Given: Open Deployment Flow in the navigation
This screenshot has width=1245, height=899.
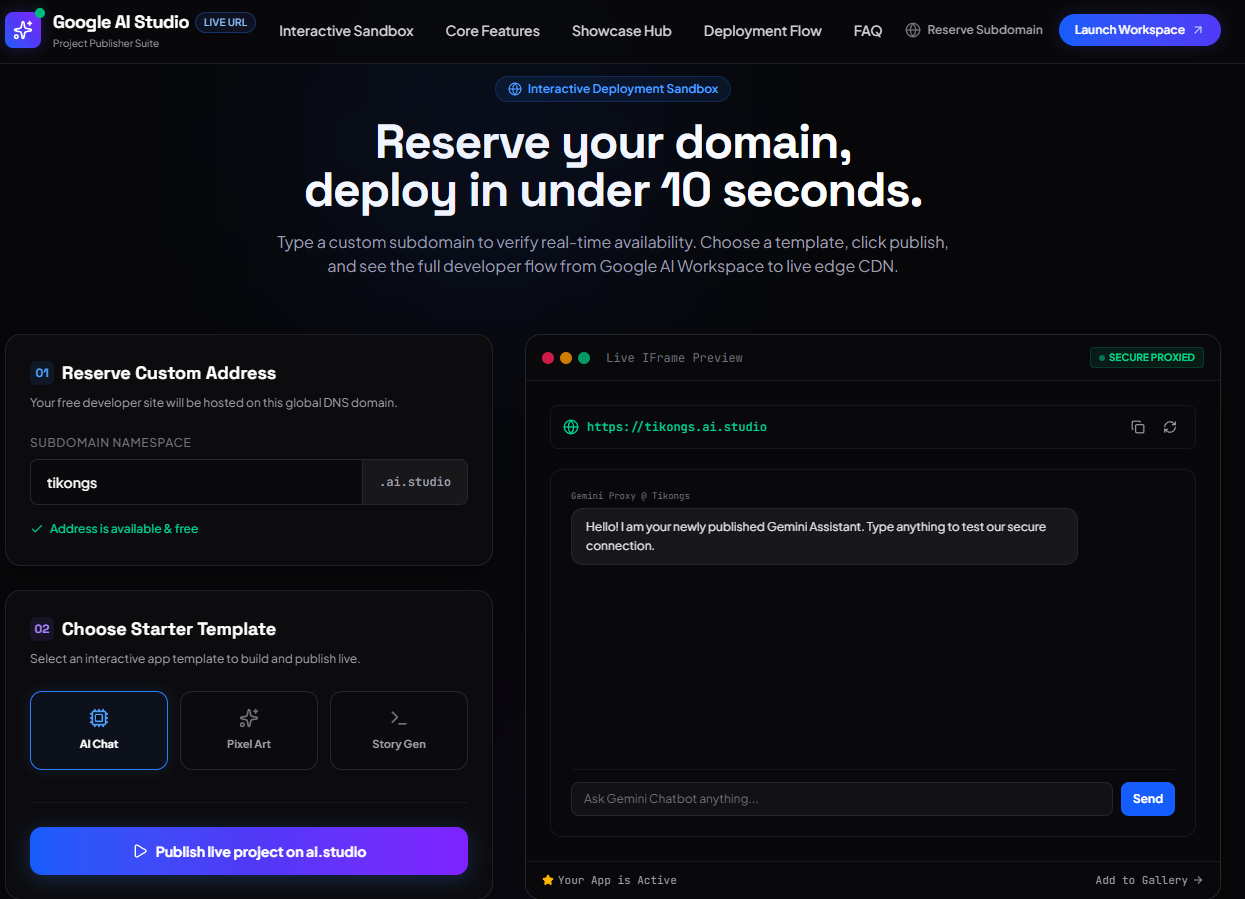Looking at the screenshot, I should [763, 31].
